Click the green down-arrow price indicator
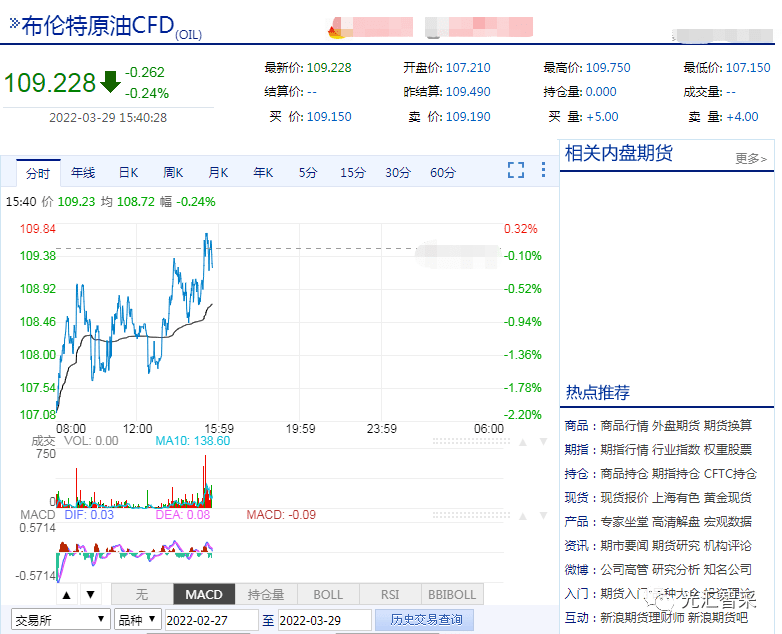The width and height of the screenshot is (782, 634). point(110,82)
